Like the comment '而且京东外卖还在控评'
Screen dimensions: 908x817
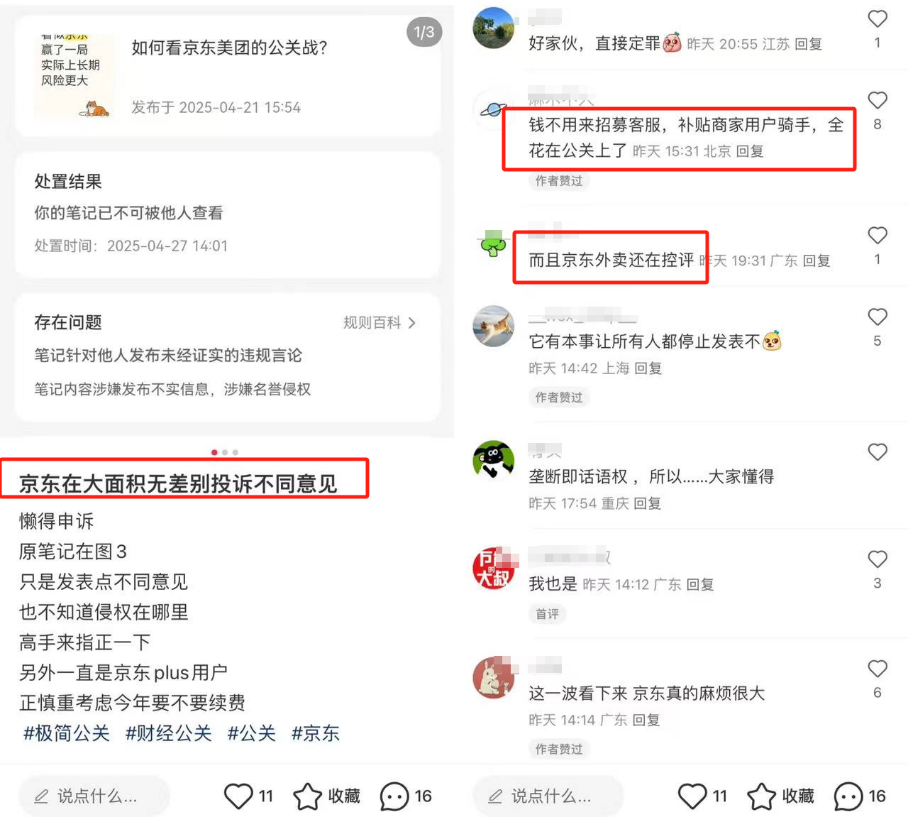tap(877, 235)
